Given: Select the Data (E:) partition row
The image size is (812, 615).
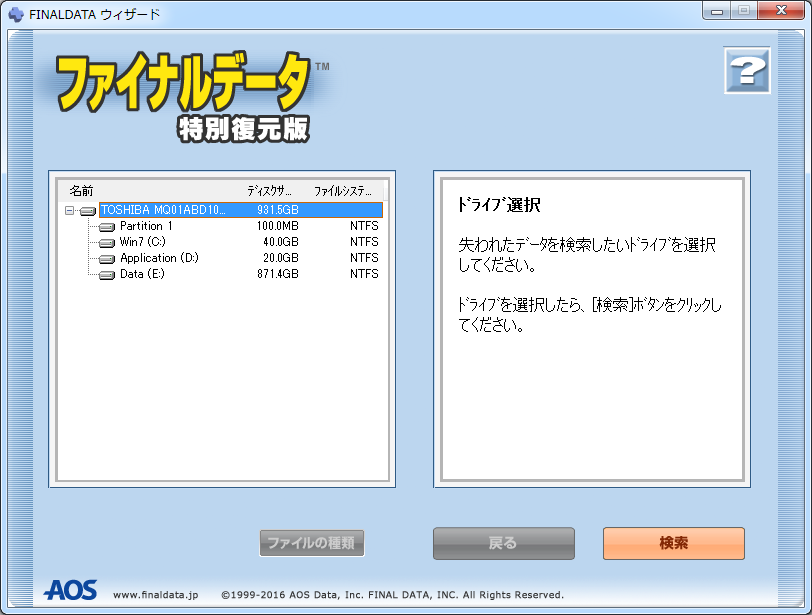Looking at the screenshot, I should [x=141, y=274].
